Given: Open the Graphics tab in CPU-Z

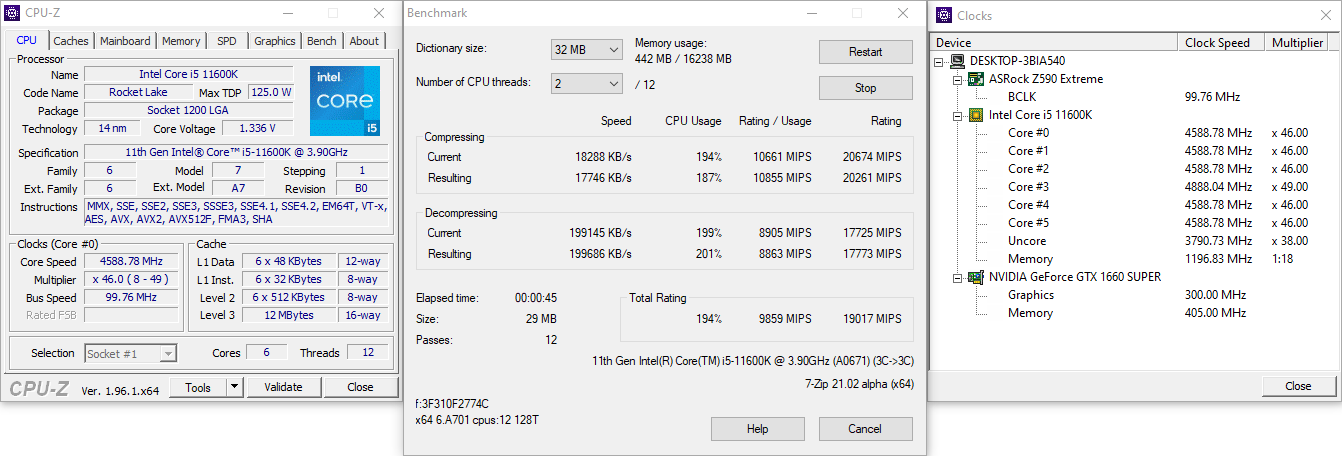Looking at the screenshot, I should coord(274,41).
